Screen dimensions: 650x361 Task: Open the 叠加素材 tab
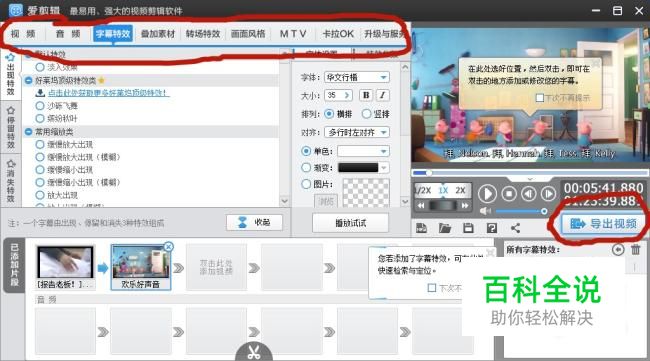tap(158, 34)
